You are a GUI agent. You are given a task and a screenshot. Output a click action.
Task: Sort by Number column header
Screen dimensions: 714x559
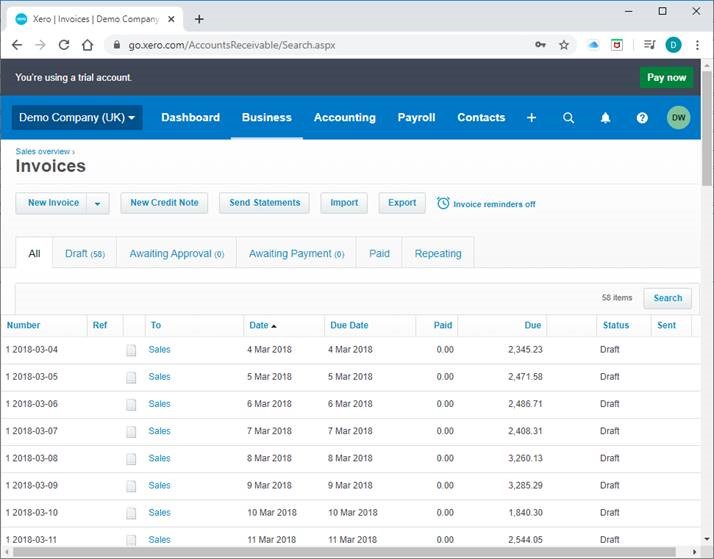(23, 325)
